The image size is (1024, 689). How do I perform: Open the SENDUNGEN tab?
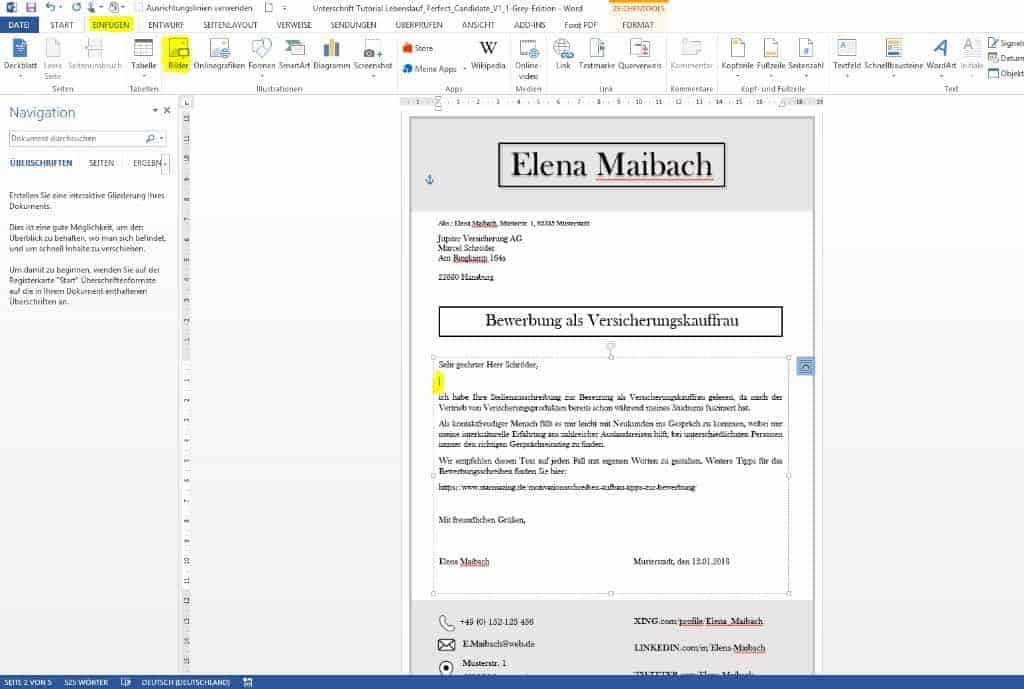[353, 25]
